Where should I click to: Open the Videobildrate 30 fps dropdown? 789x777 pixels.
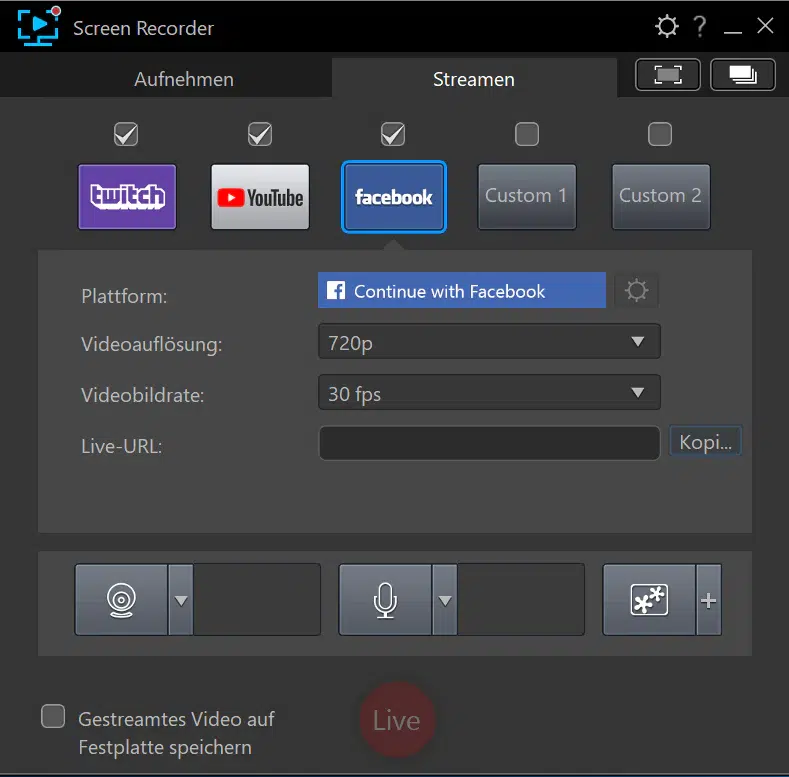tap(489, 393)
